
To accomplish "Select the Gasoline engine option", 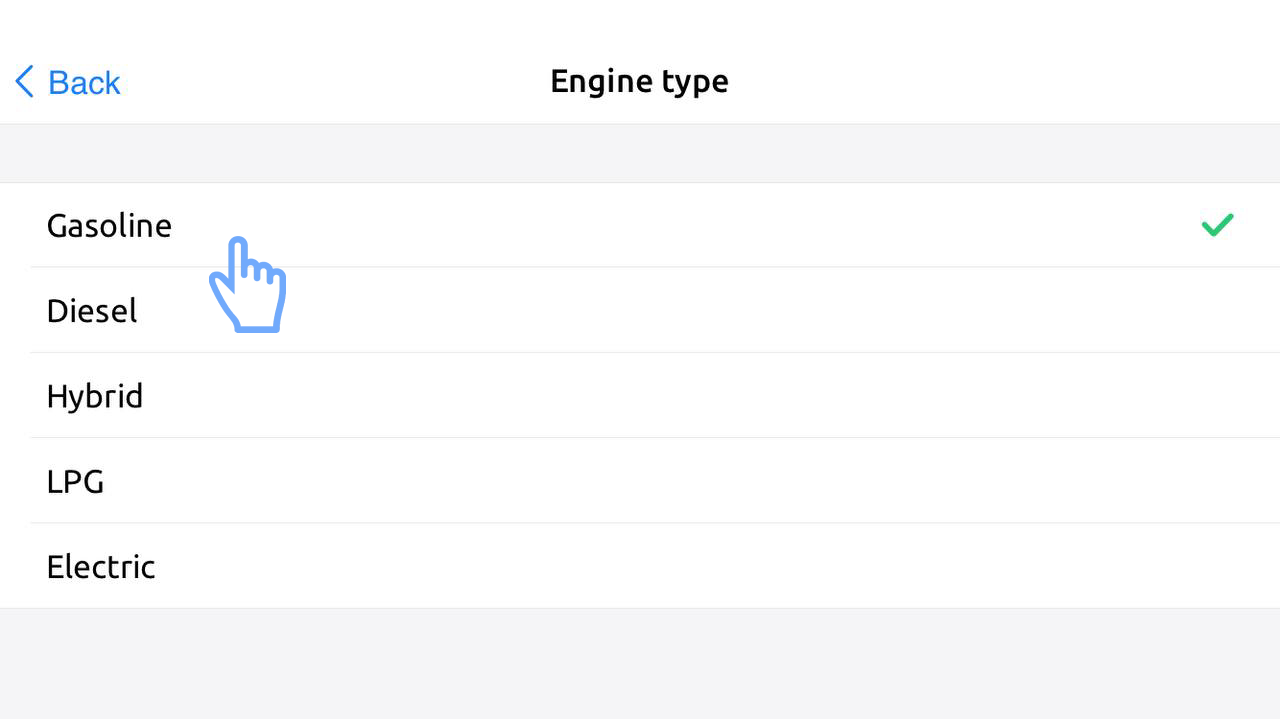I will (109, 226).
